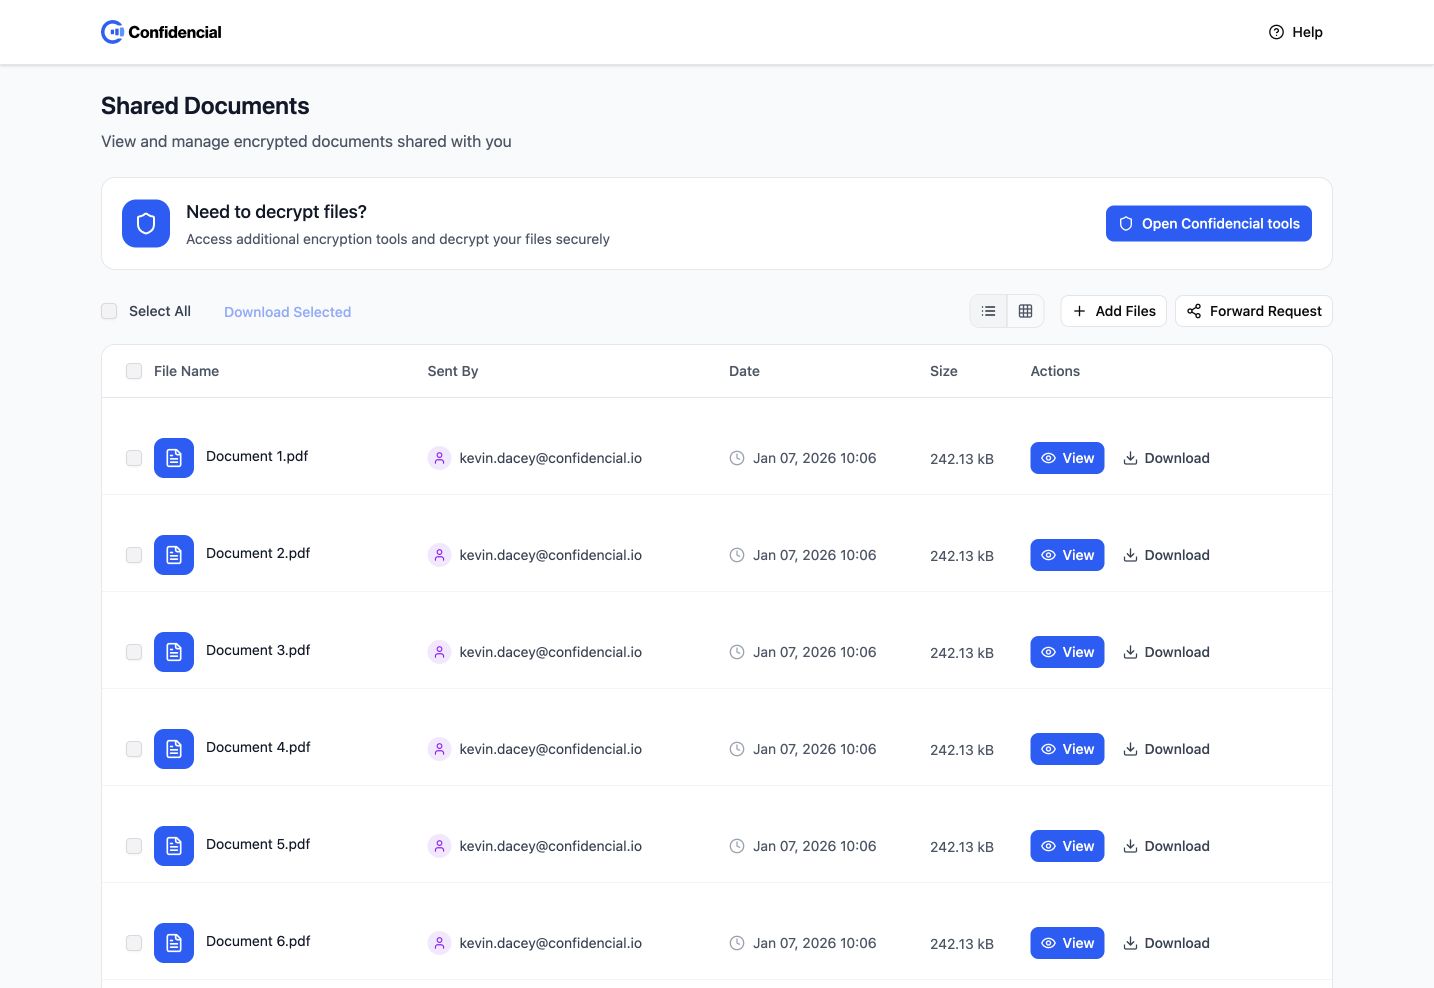Click the Help question mark icon
Screen dimensions: 1434x988
click(x=1276, y=32)
